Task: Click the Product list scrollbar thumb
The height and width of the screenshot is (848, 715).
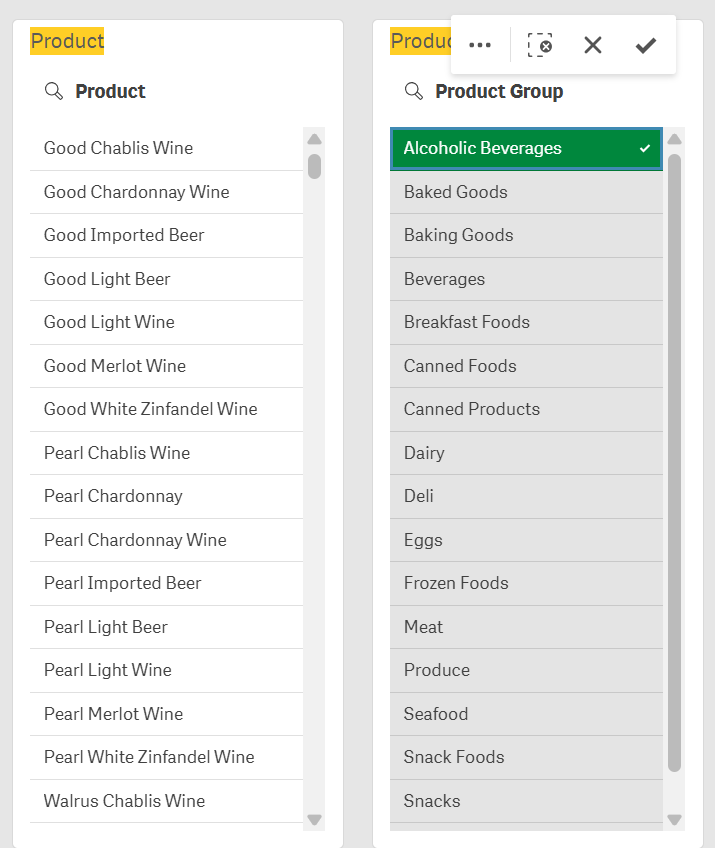Action: (x=314, y=166)
